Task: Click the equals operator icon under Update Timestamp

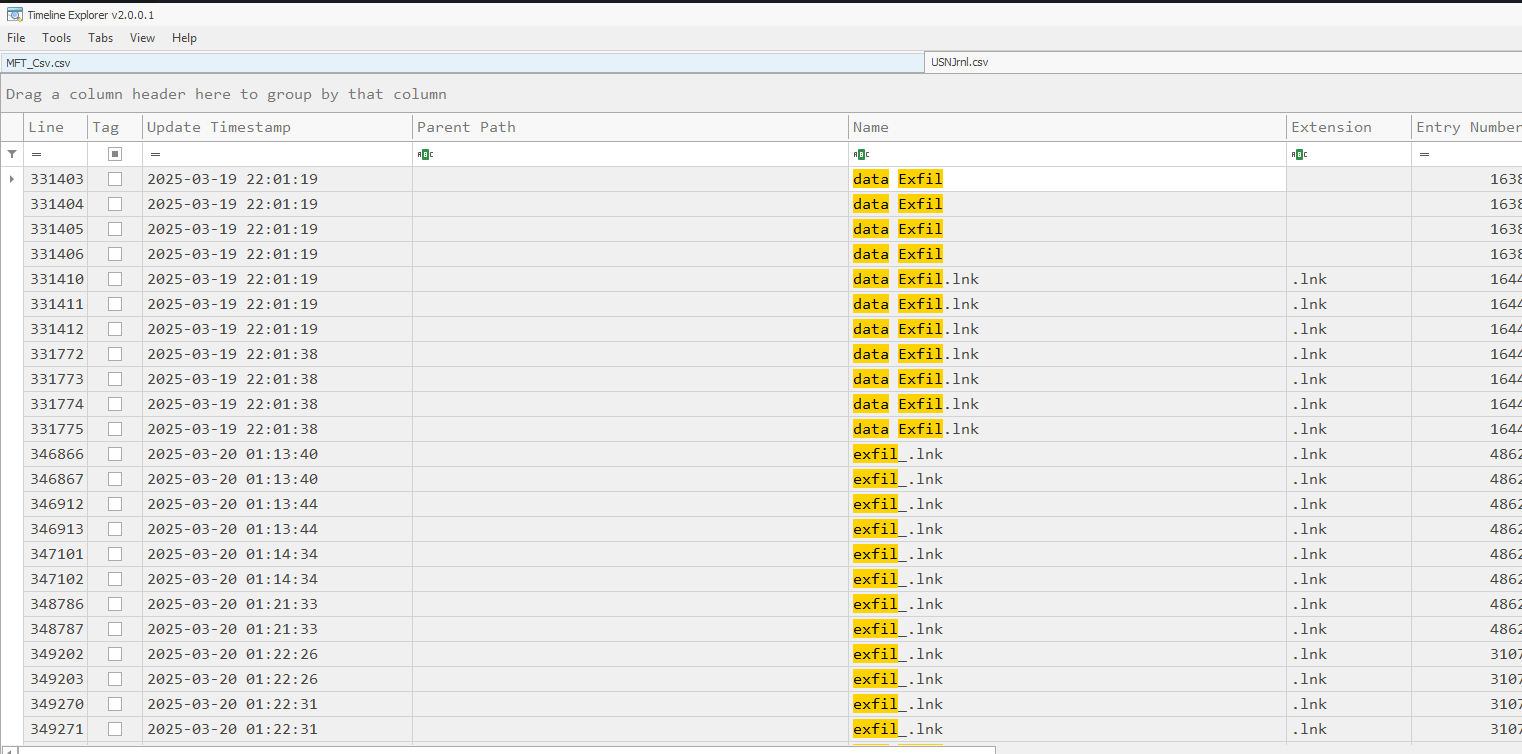Action: pyautogui.click(x=155, y=154)
